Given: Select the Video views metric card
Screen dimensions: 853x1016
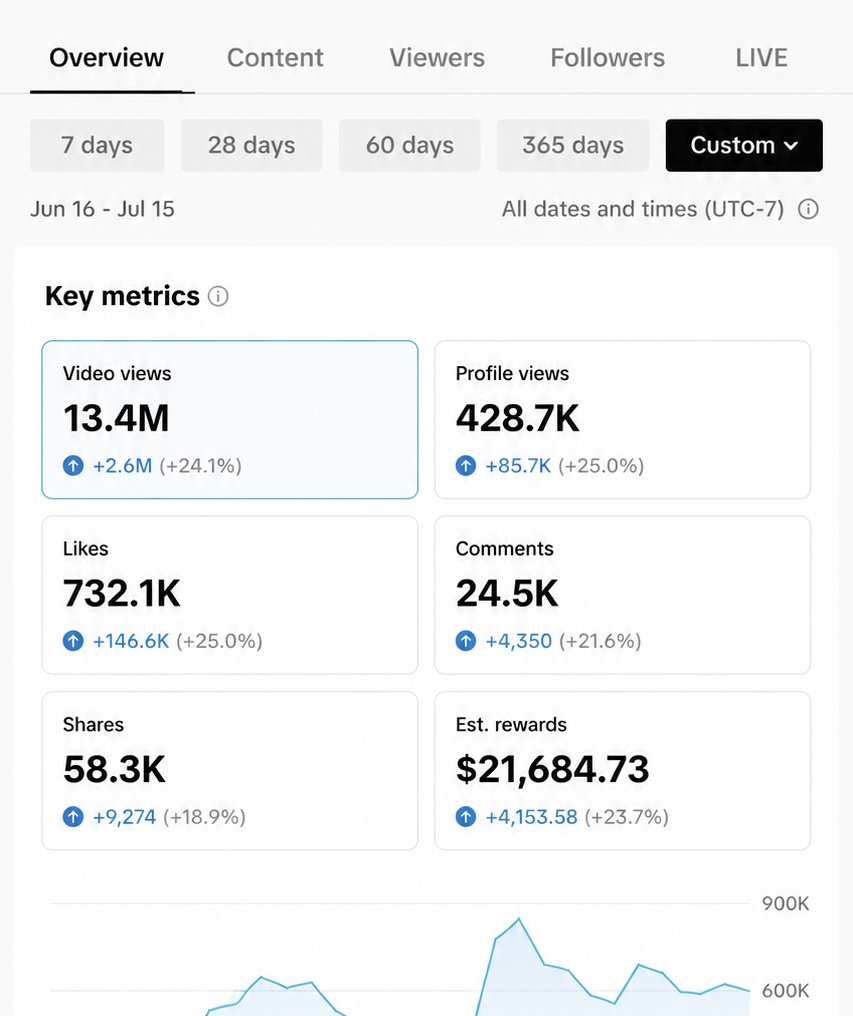Looking at the screenshot, I should (230, 420).
